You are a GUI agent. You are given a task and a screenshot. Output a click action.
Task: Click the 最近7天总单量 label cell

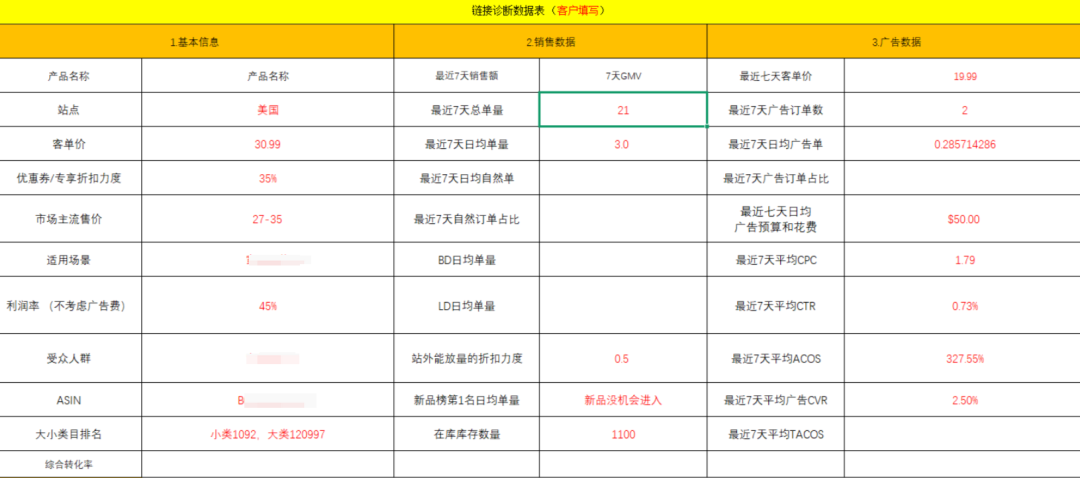tap(466, 110)
